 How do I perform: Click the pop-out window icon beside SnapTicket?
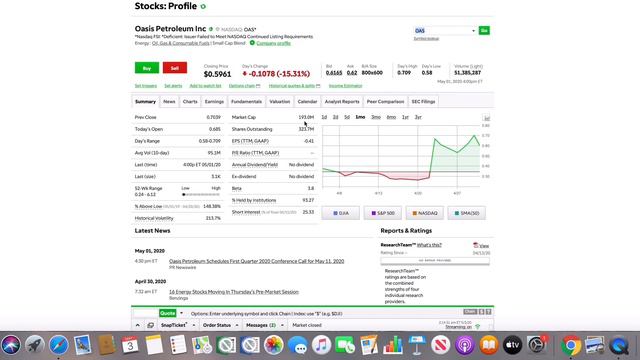pos(150,325)
